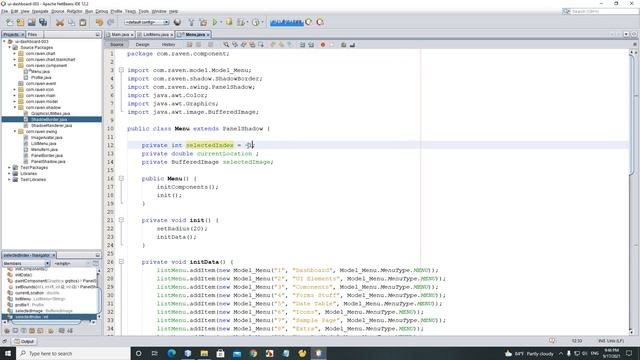Image resolution: width=640 pixels, height=360 pixels.
Task: Click the Shift Line Left editor icon
Action: 302,44
